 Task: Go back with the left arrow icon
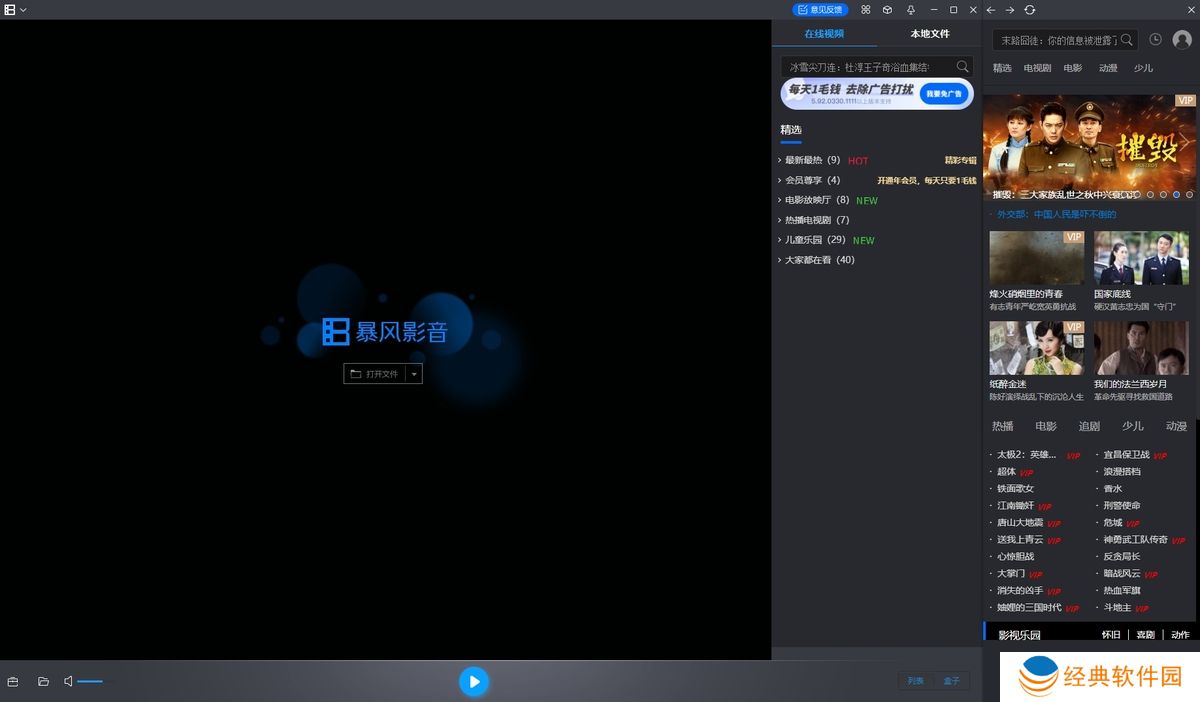(991, 9)
